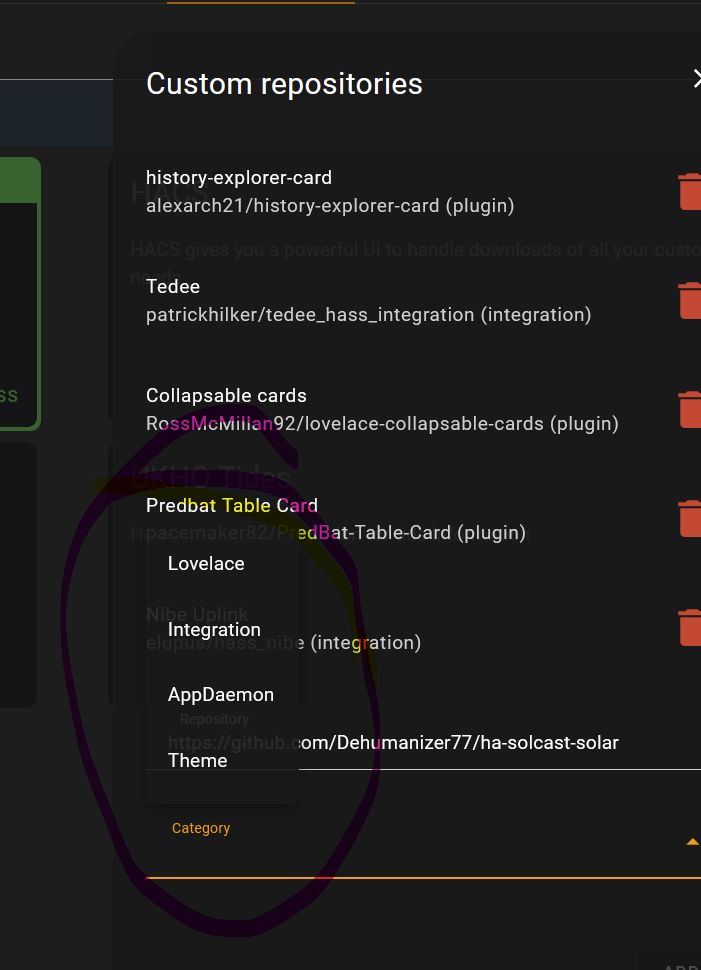Click RossMcMillan92/lovelace-collapsable-cards (plugin) text
This screenshot has height=970, width=701.
click(x=382, y=424)
